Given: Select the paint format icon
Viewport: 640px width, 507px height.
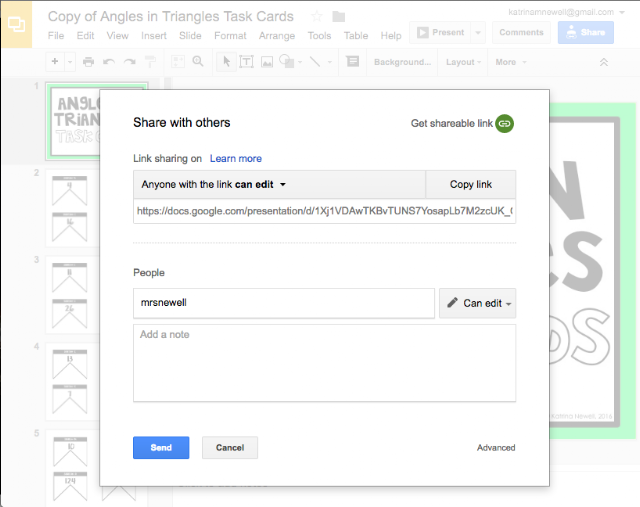Looking at the screenshot, I should pos(150,62).
